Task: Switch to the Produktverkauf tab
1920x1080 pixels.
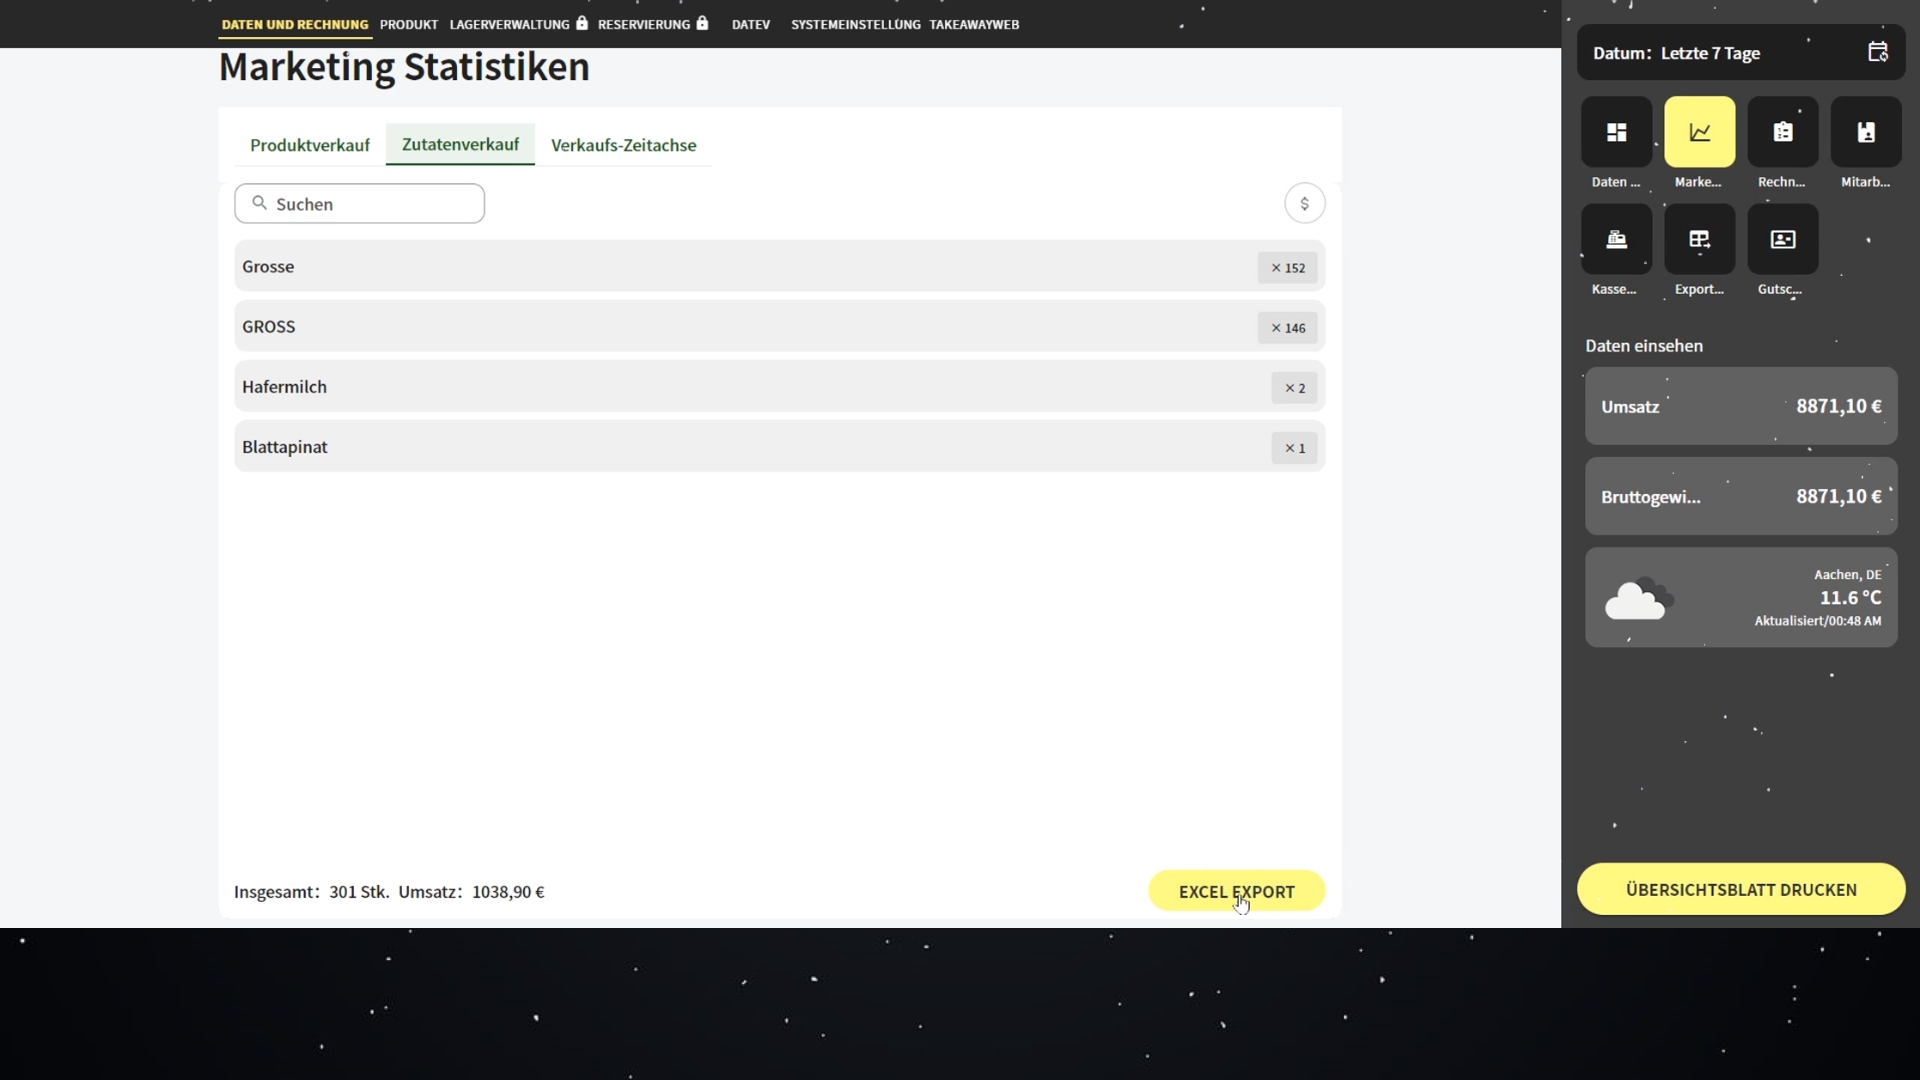Action: (309, 145)
